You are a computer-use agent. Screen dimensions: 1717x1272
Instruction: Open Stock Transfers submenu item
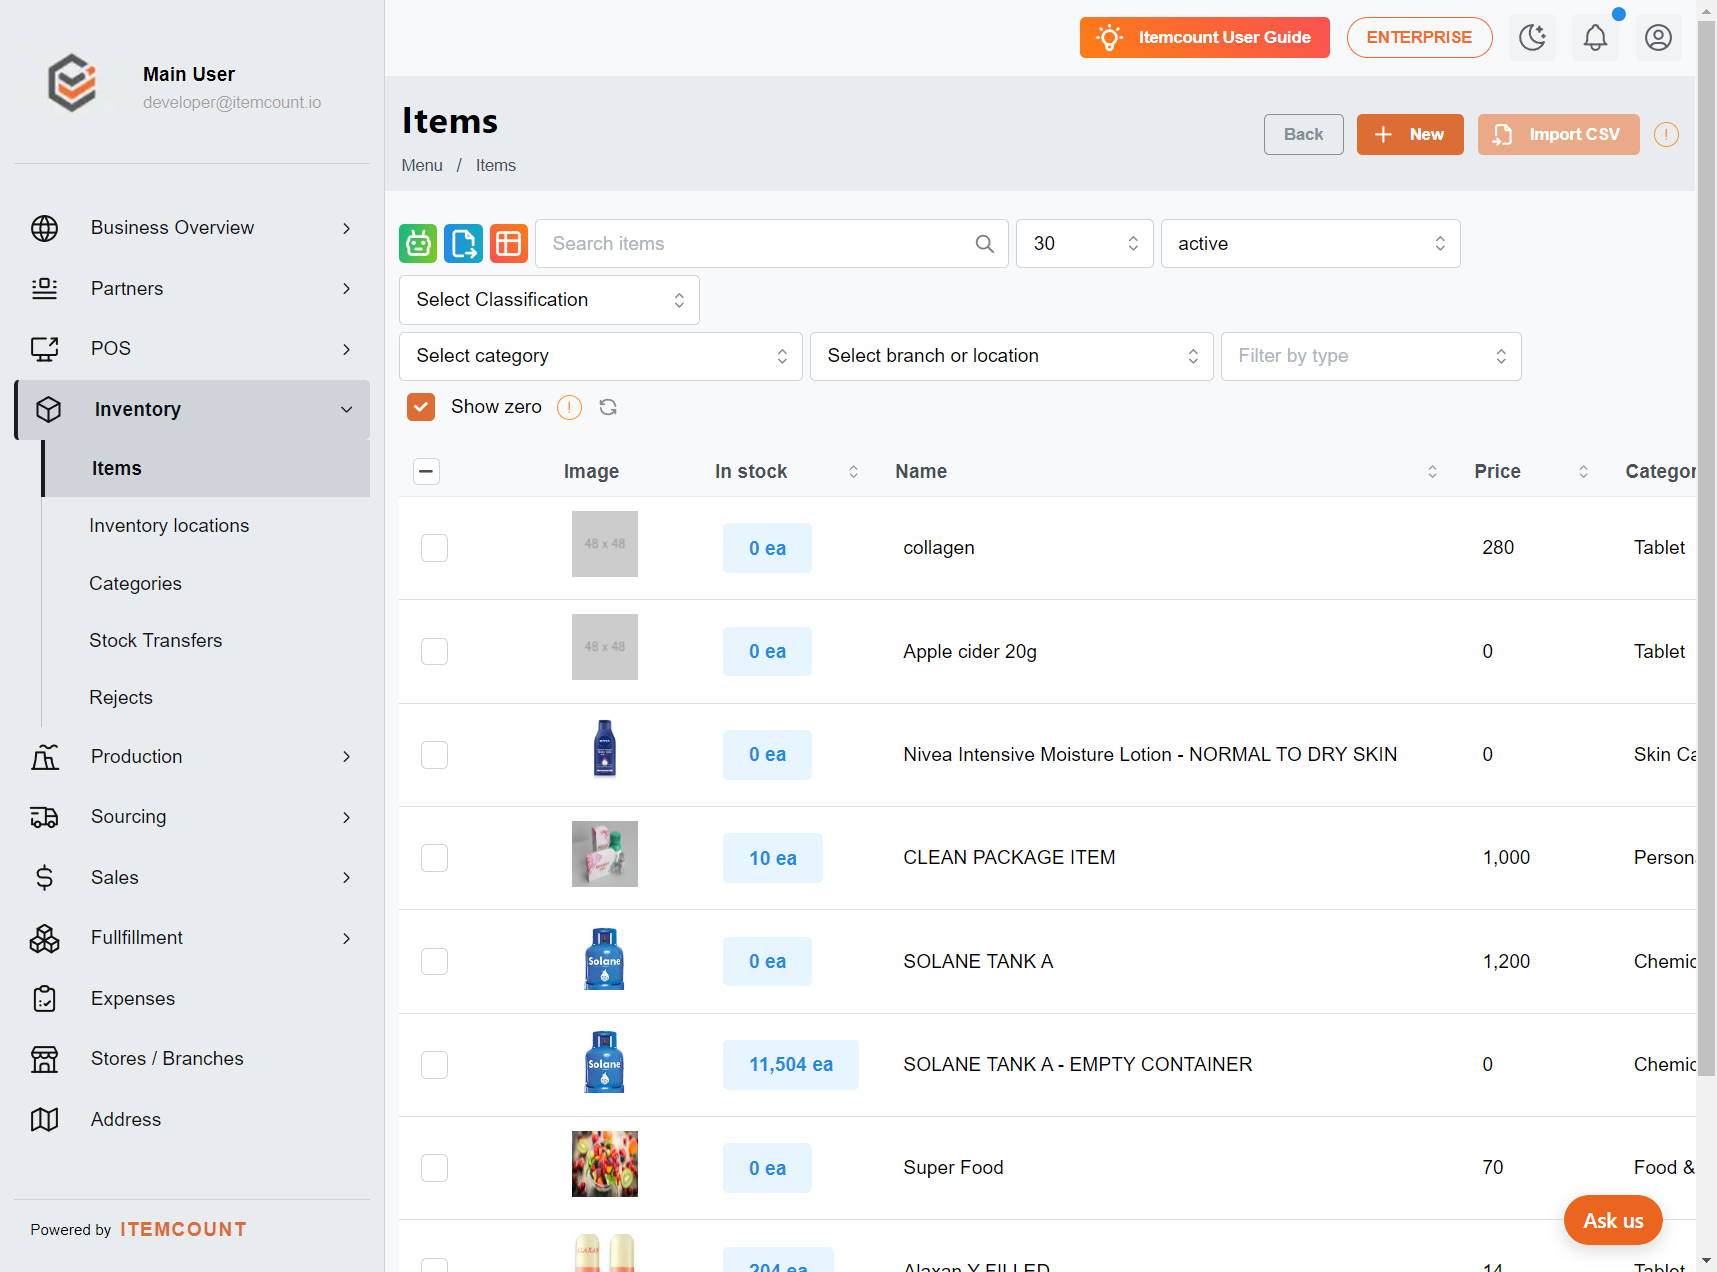click(156, 641)
